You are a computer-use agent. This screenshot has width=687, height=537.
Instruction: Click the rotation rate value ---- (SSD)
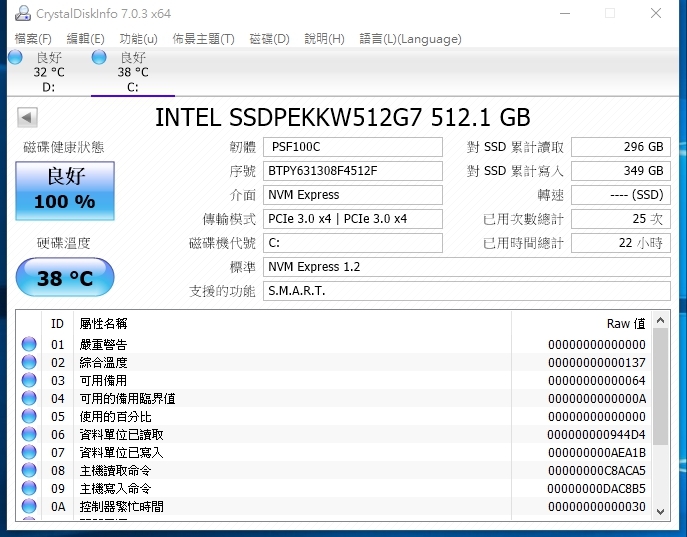coord(621,195)
